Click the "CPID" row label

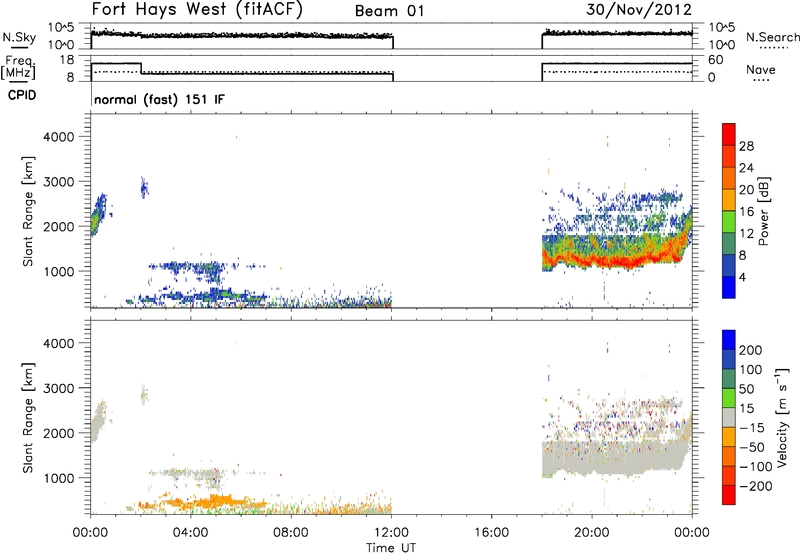click(22, 95)
